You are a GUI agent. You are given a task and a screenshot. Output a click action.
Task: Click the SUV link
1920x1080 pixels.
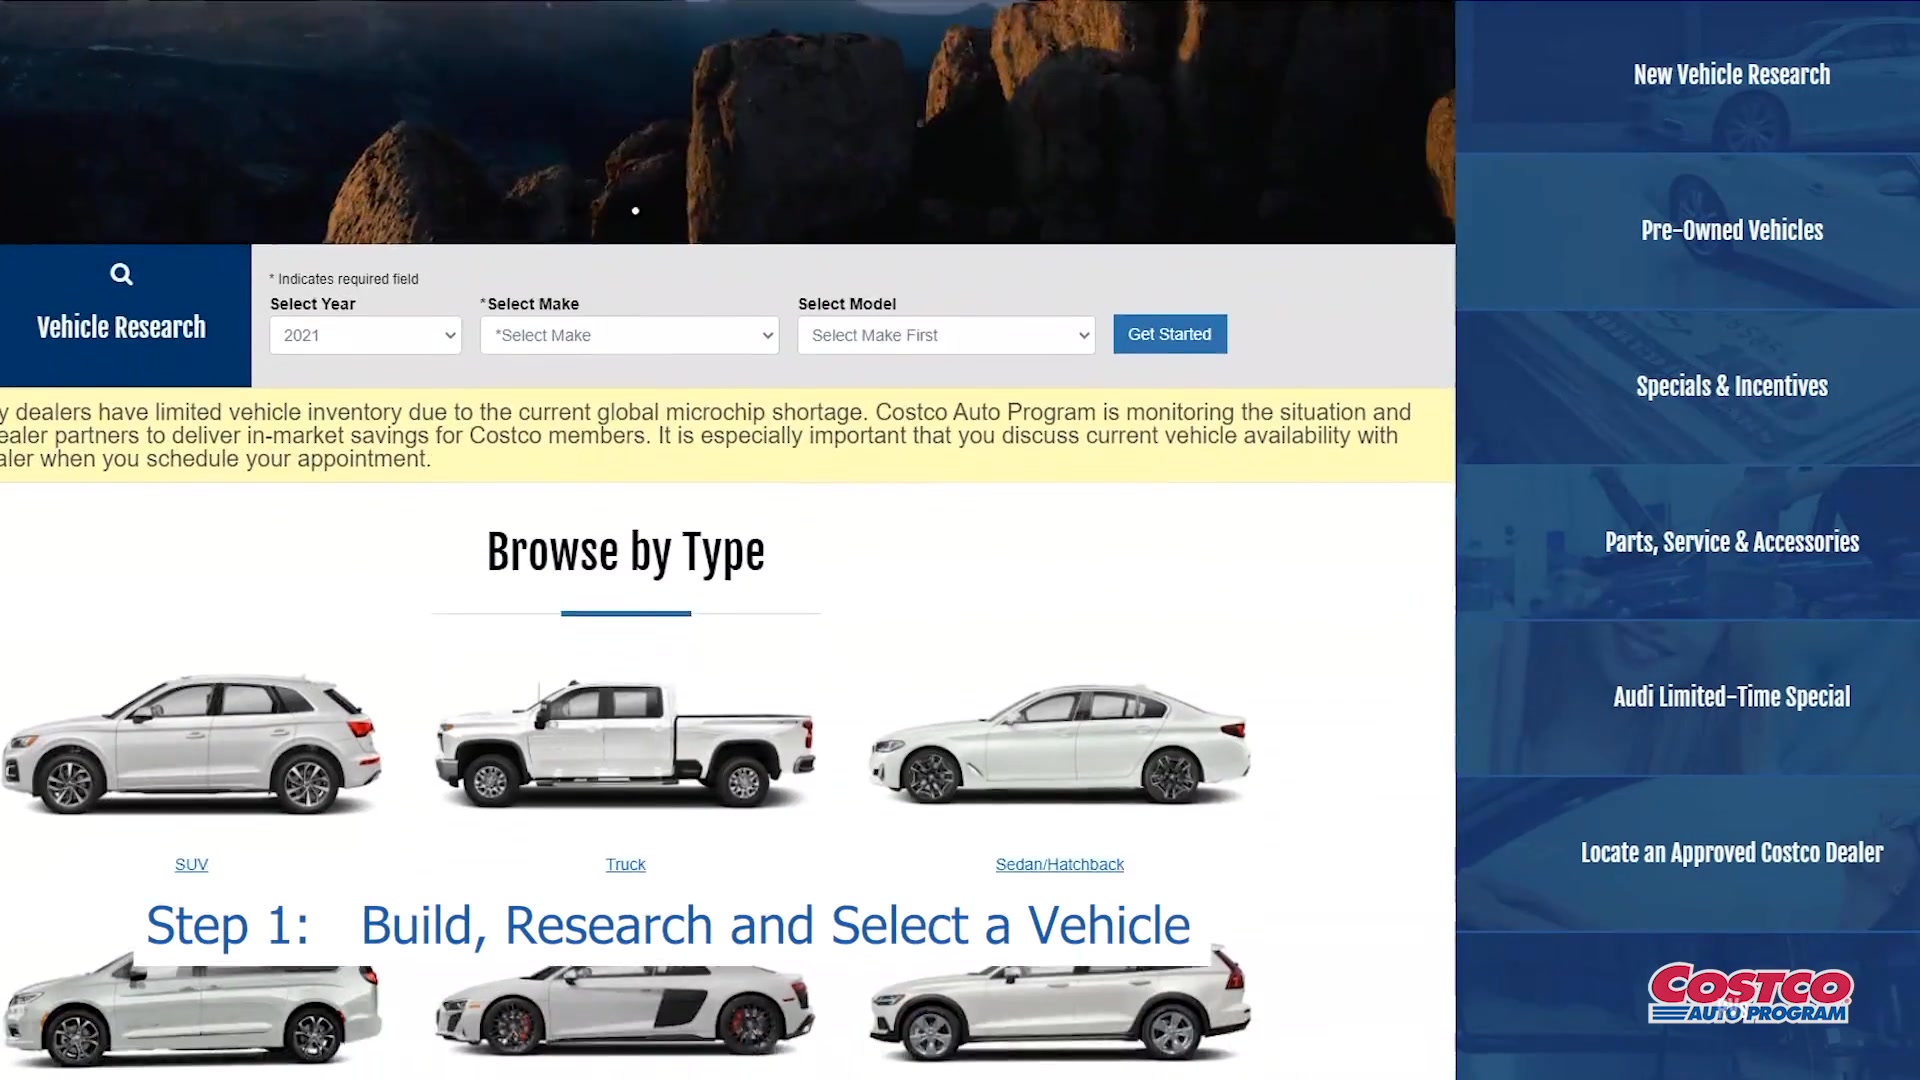click(x=191, y=864)
